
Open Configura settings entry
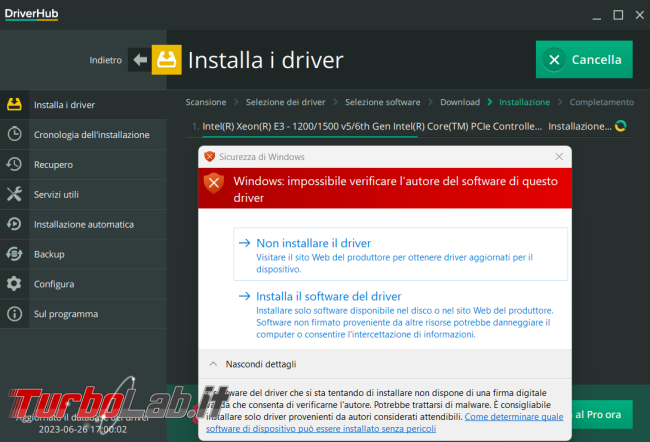[83, 284]
